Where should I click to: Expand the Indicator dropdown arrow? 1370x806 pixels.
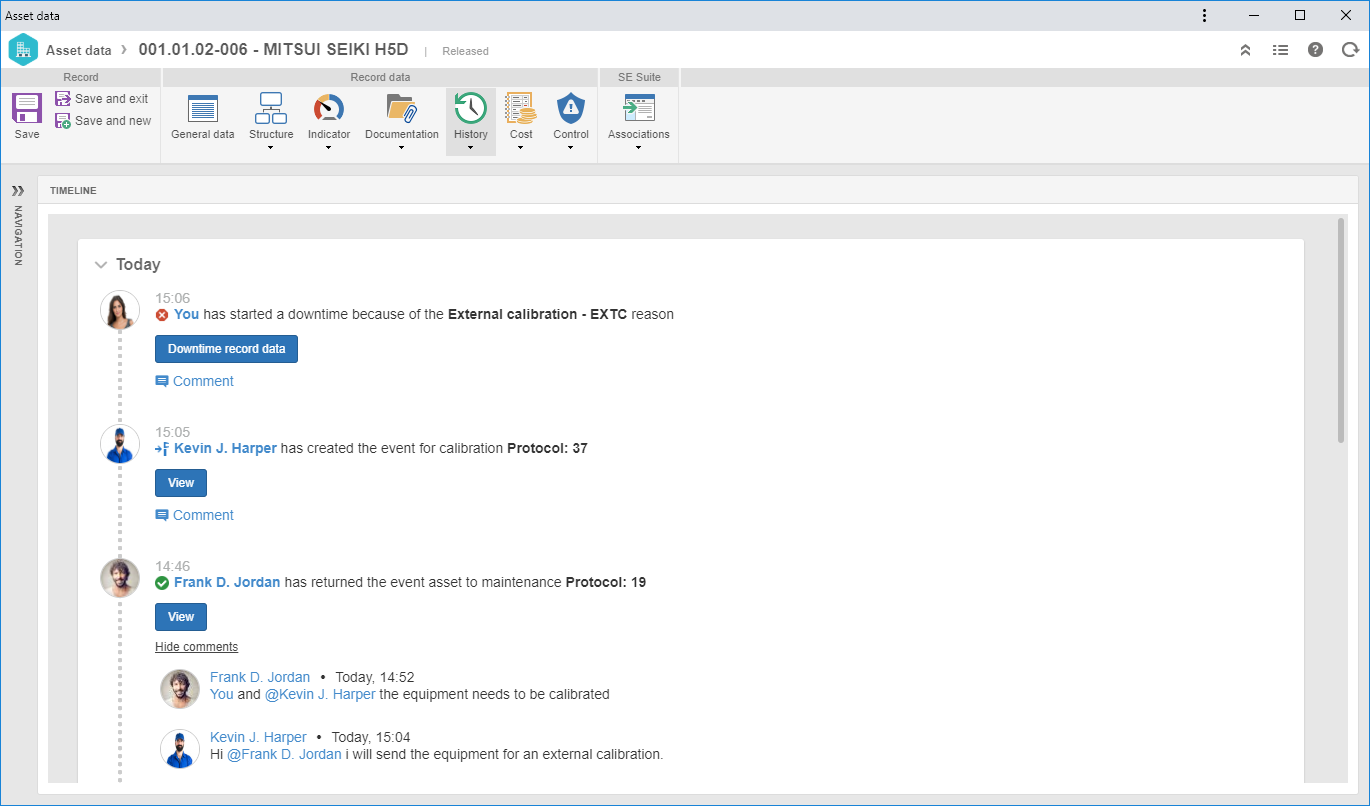point(329,148)
